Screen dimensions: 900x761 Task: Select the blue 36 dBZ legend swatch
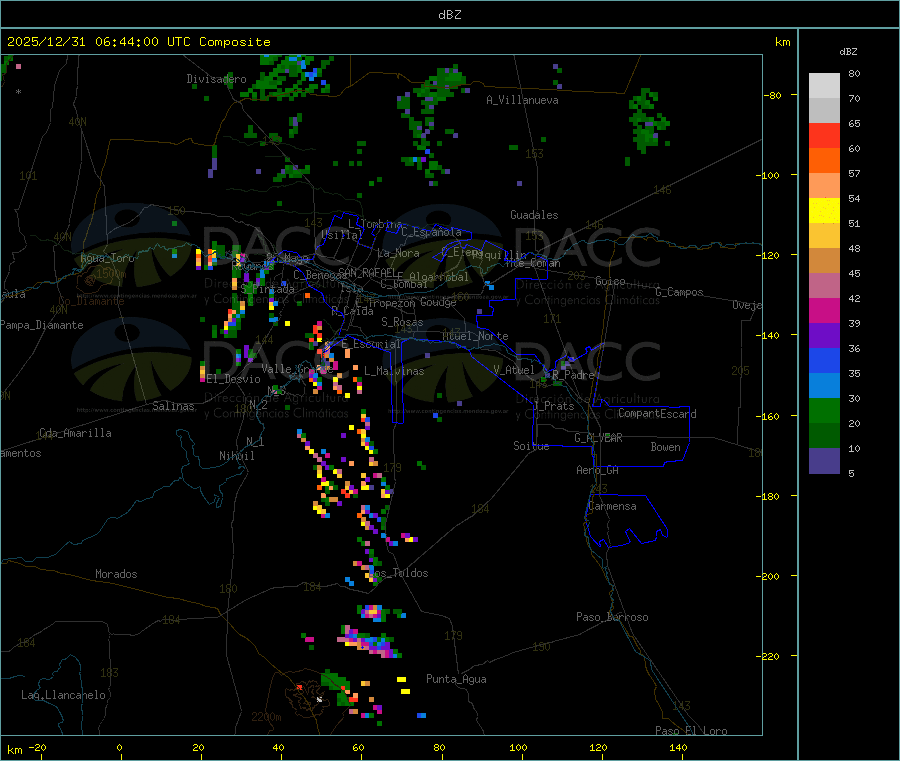pyautogui.click(x=824, y=360)
